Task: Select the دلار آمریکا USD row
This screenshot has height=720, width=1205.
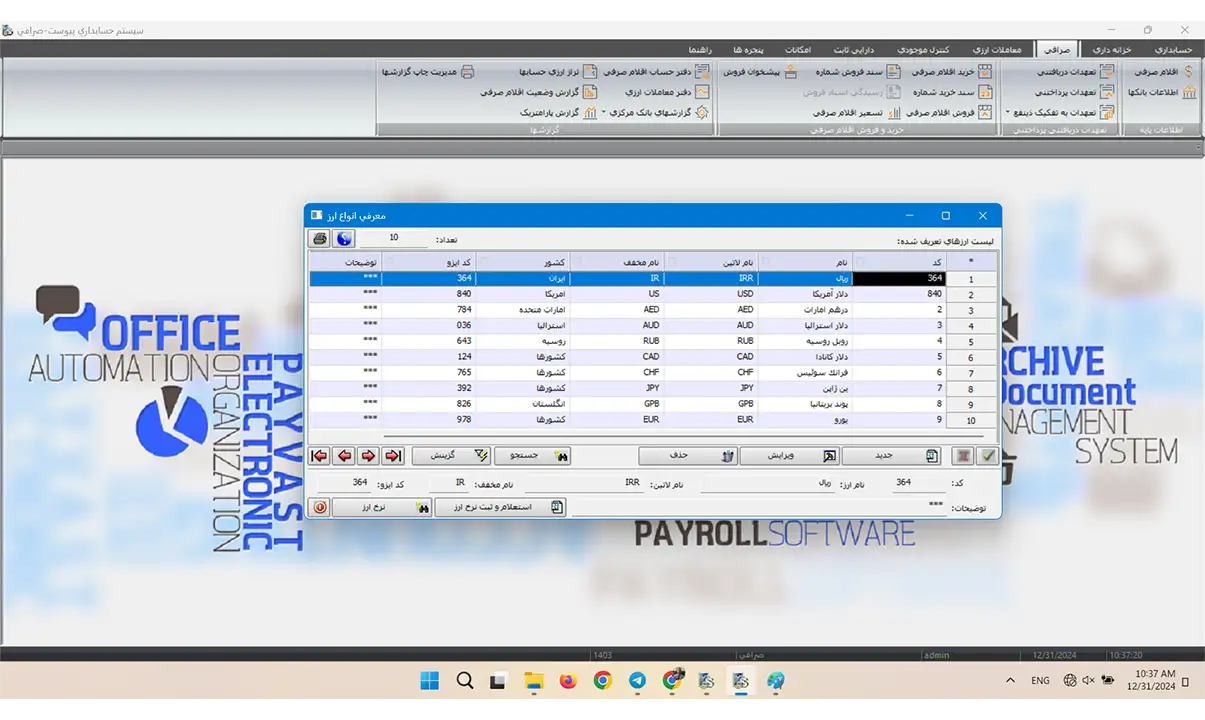Action: click(x=800, y=295)
